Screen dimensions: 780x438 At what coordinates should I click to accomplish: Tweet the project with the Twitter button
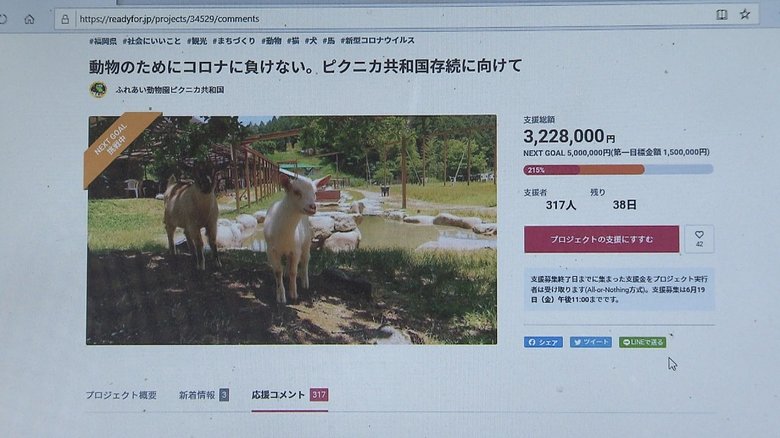coord(591,342)
